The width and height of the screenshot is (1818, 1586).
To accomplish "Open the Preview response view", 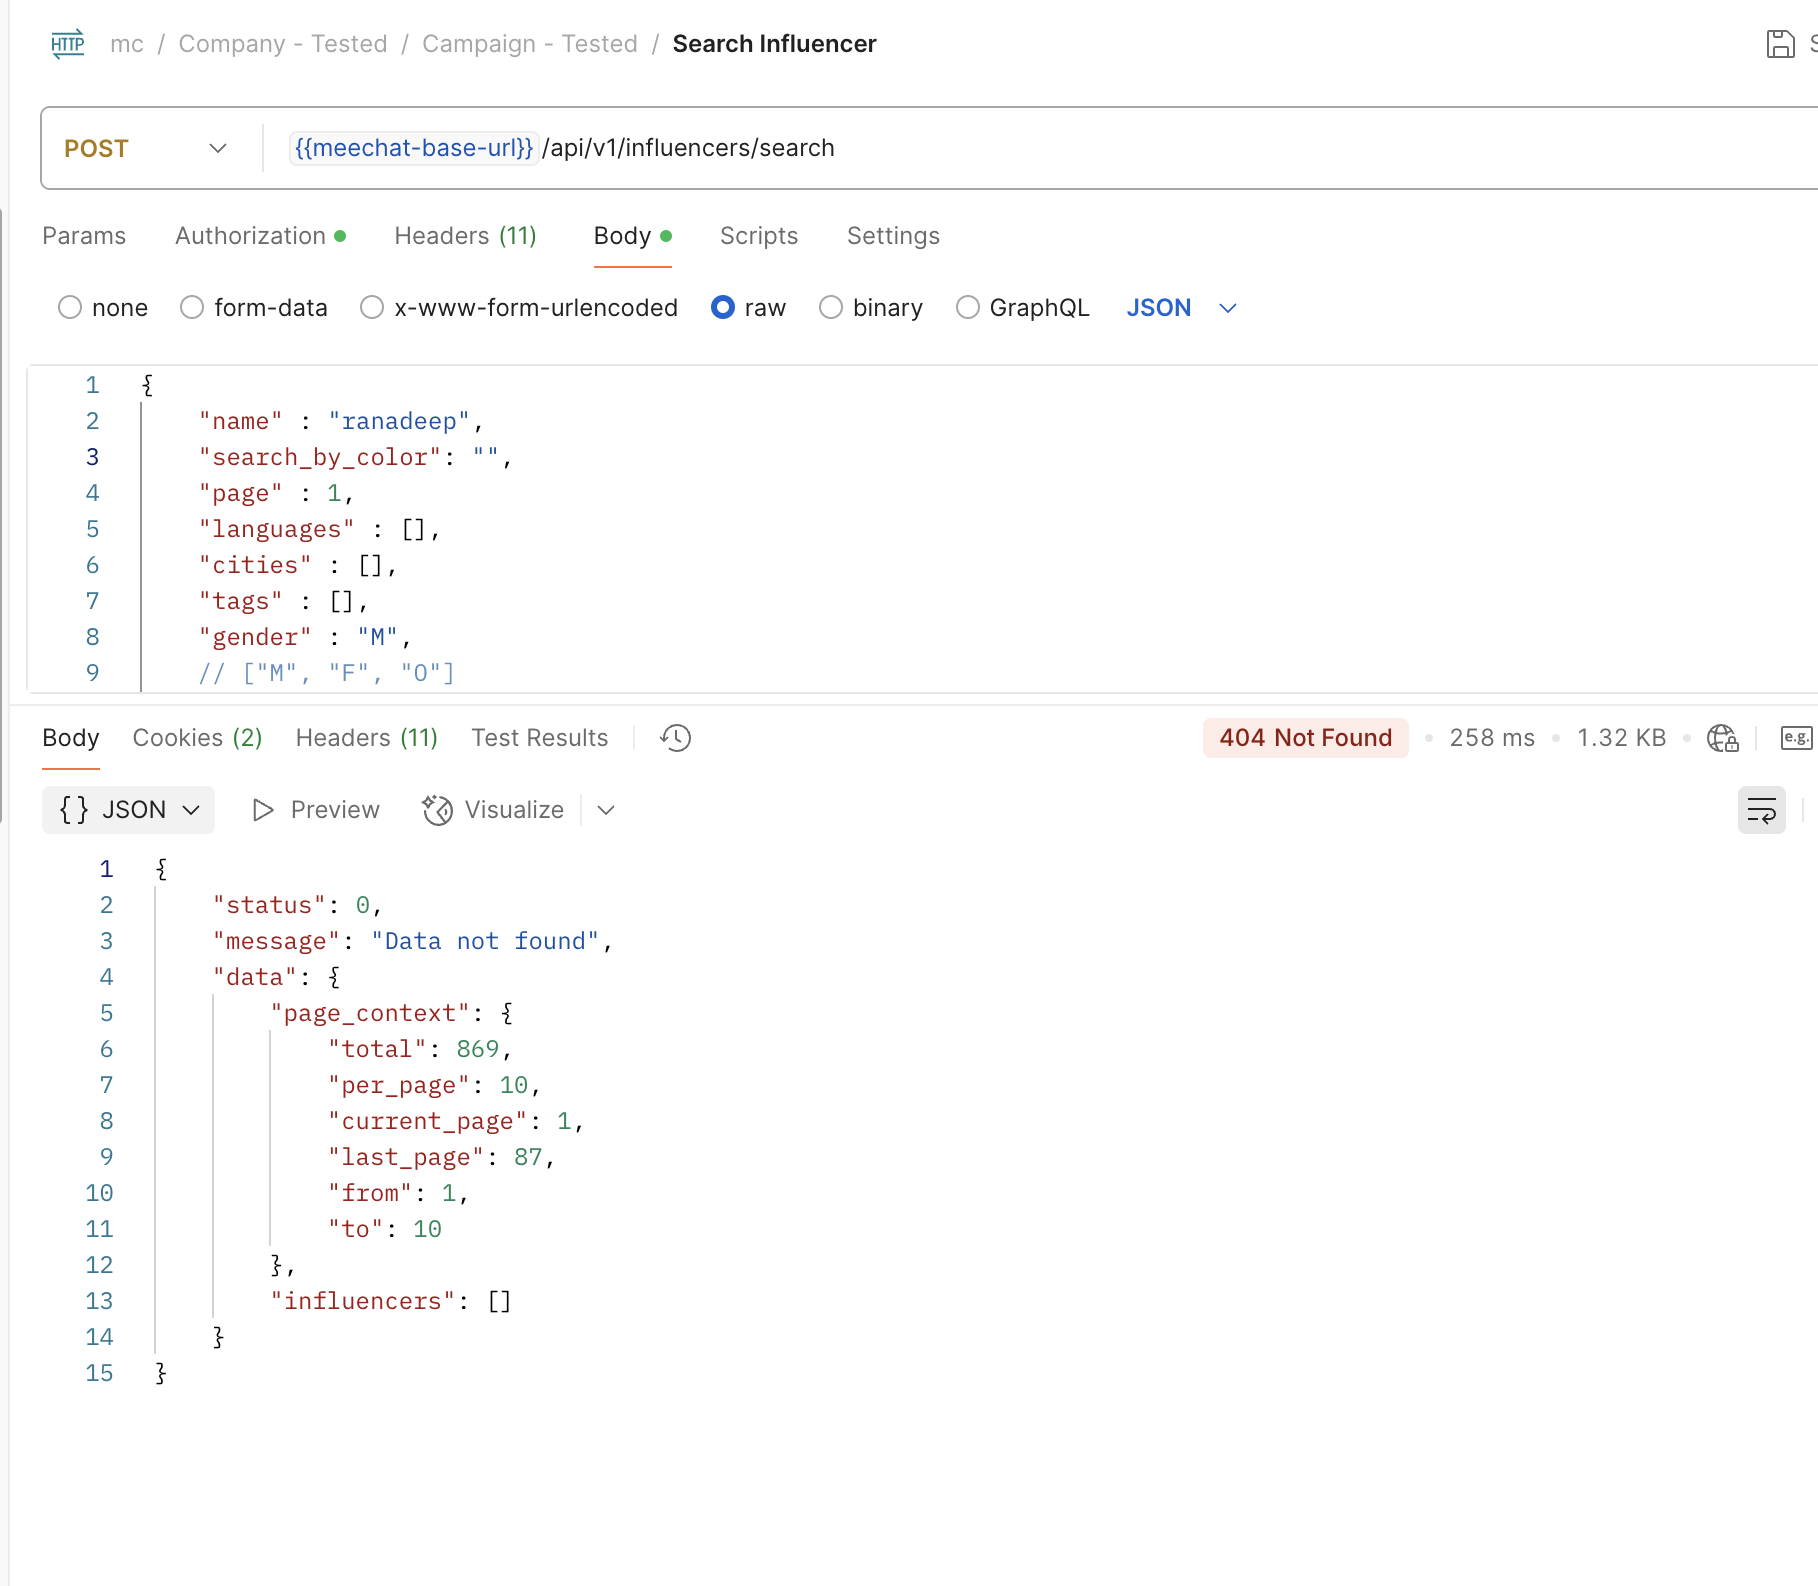I will (x=316, y=810).
